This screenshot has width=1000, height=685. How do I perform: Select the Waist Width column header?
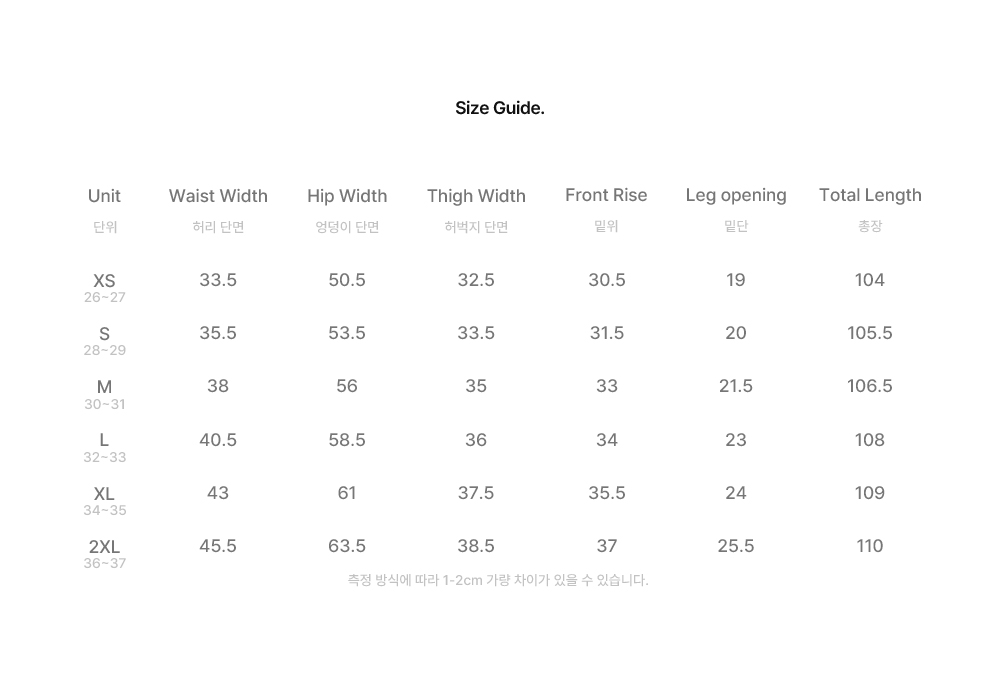(218, 196)
